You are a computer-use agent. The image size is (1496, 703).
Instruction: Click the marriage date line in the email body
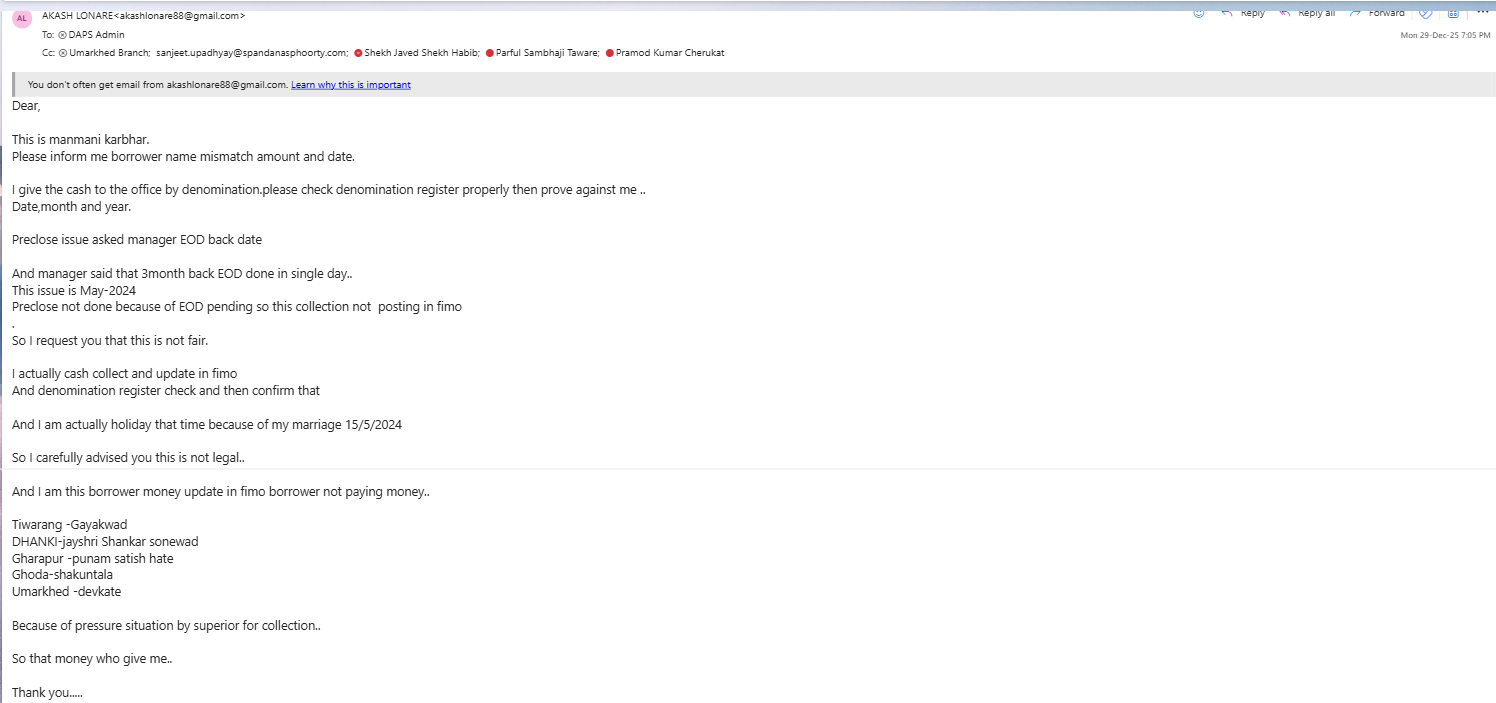pos(207,424)
